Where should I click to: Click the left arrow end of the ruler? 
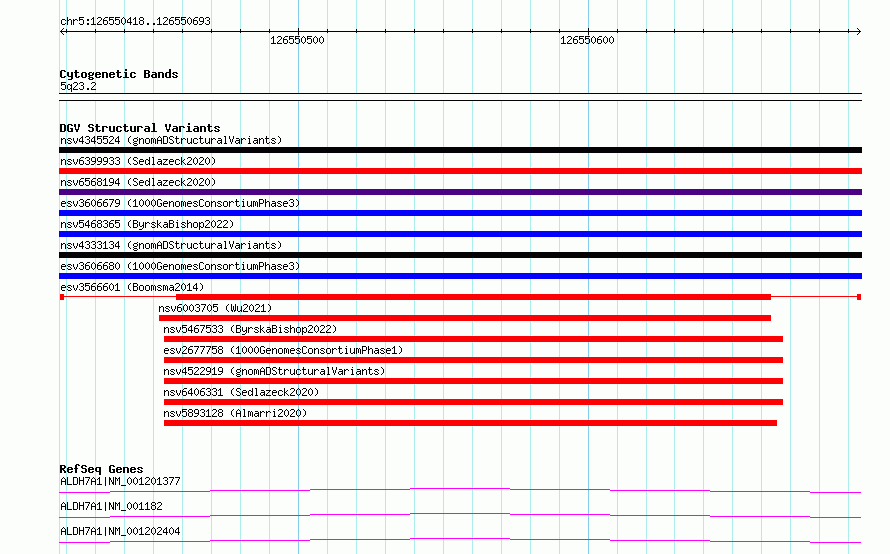coord(62,32)
